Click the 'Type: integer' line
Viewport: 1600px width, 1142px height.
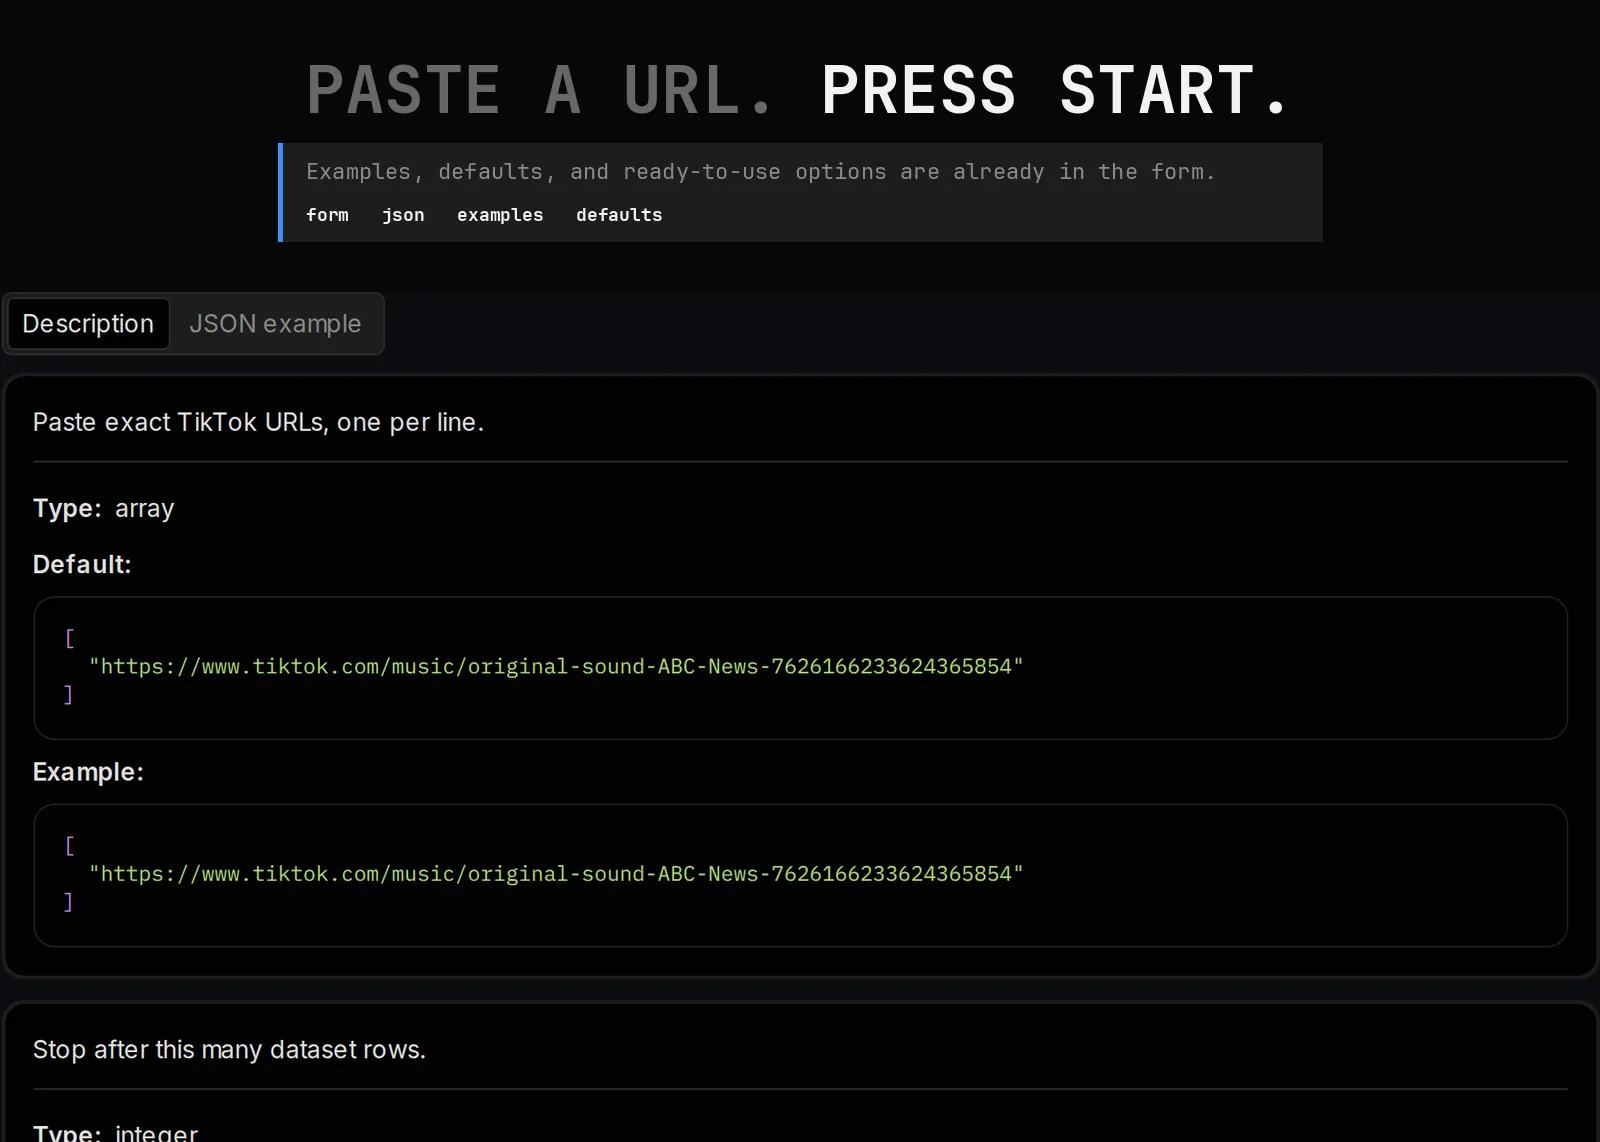coord(115,1132)
